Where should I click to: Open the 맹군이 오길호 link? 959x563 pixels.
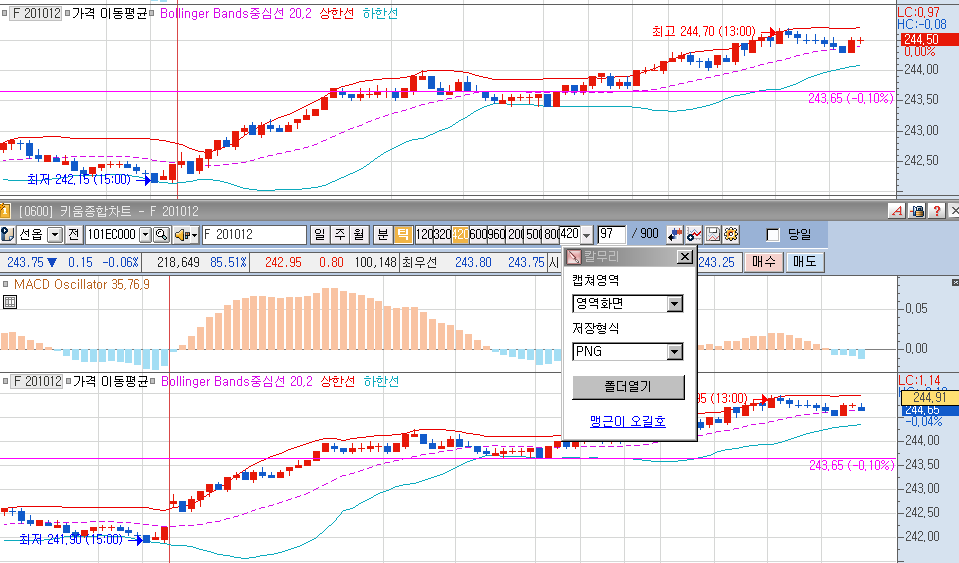click(628, 421)
